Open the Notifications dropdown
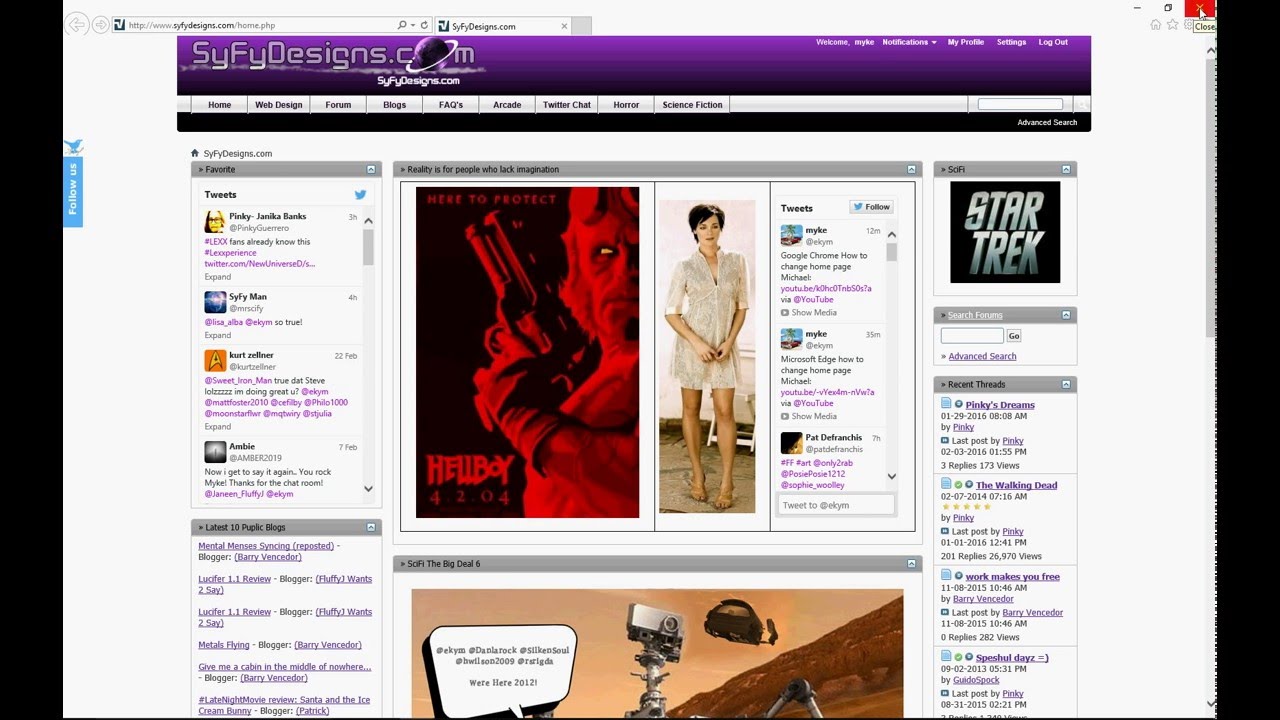The height and width of the screenshot is (720, 1280). [x=909, y=42]
